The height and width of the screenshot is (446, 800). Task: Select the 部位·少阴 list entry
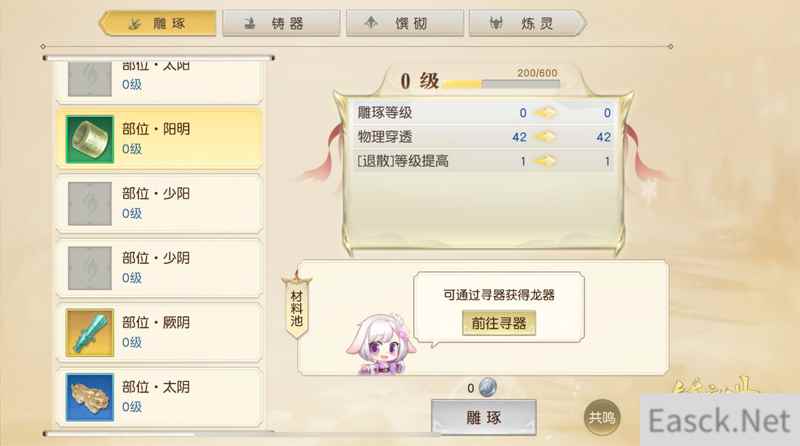pyautogui.click(x=160, y=268)
